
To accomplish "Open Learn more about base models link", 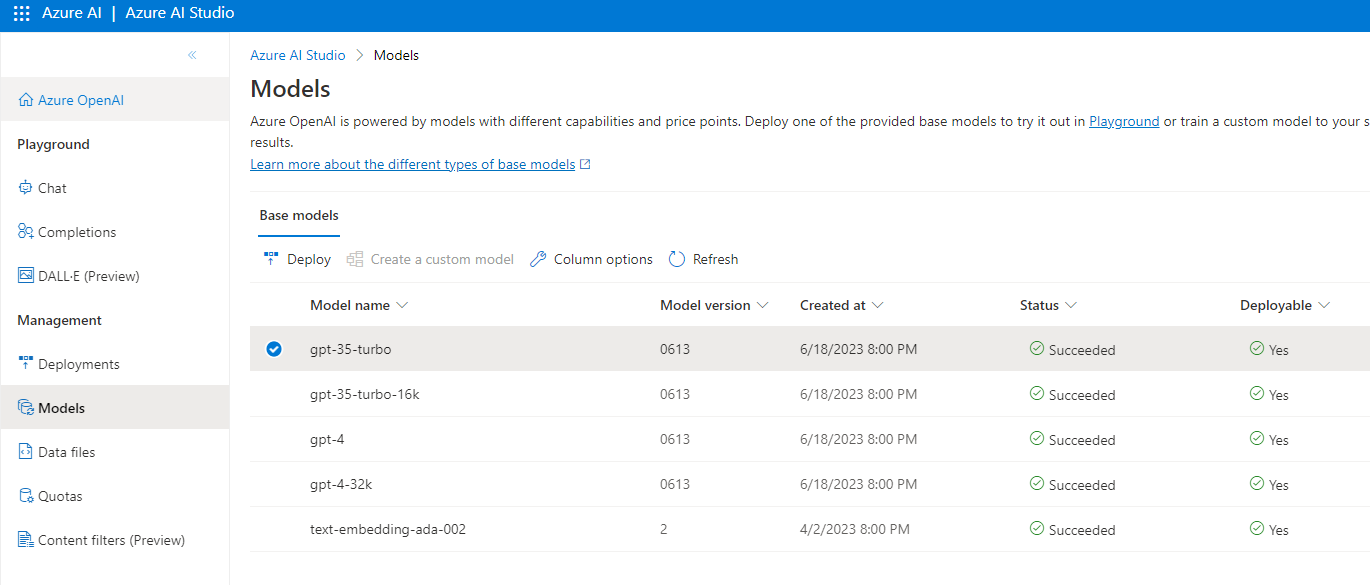I will tap(413, 164).
